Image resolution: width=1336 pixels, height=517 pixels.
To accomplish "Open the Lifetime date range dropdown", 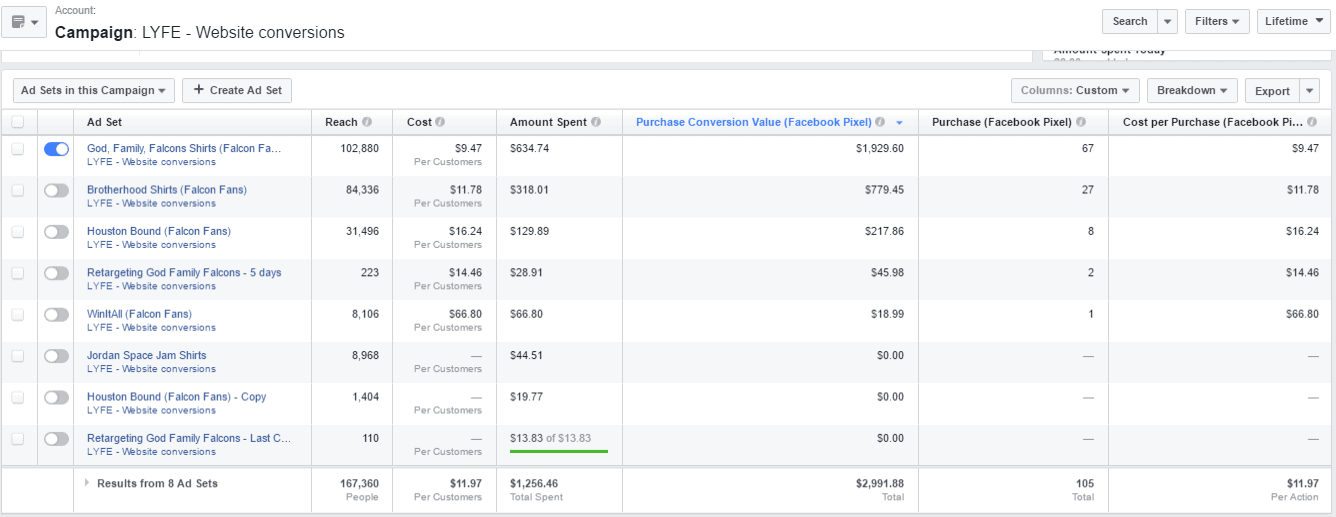I will pyautogui.click(x=1292, y=21).
